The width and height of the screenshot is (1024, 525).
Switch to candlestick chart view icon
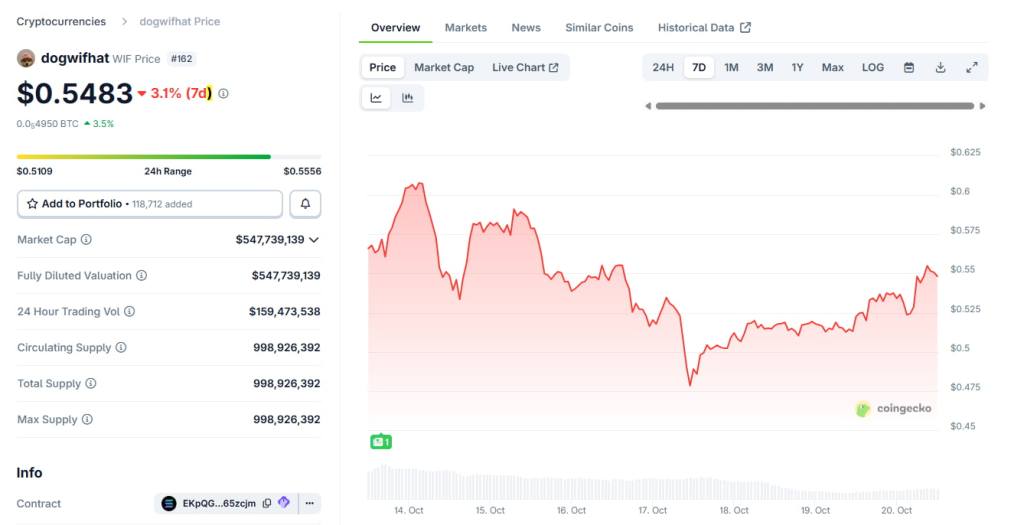point(408,98)
